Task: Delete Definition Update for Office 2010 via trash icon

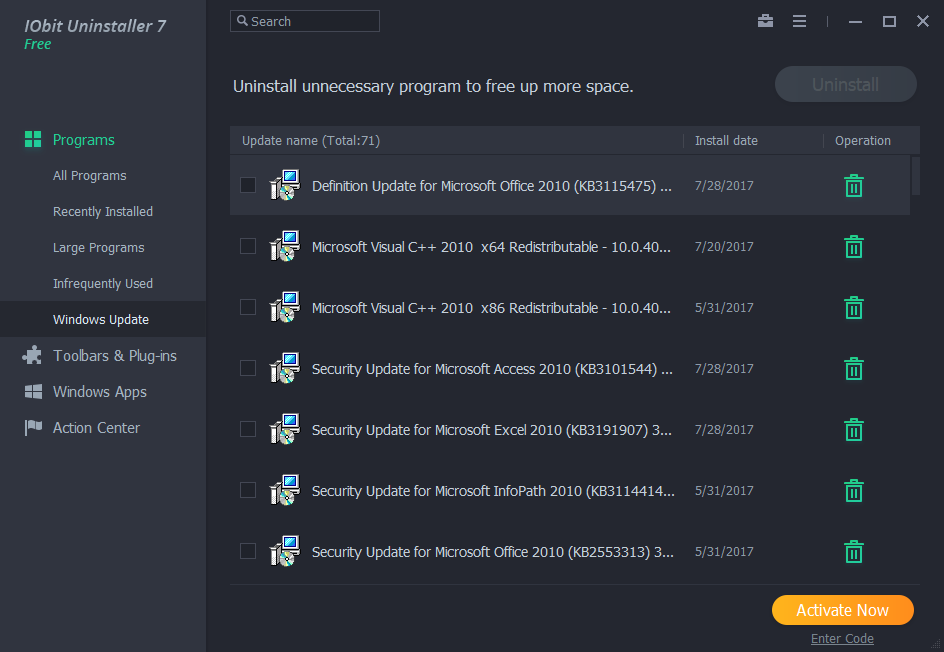Action: pyautogui.click(x=853, y=186)
